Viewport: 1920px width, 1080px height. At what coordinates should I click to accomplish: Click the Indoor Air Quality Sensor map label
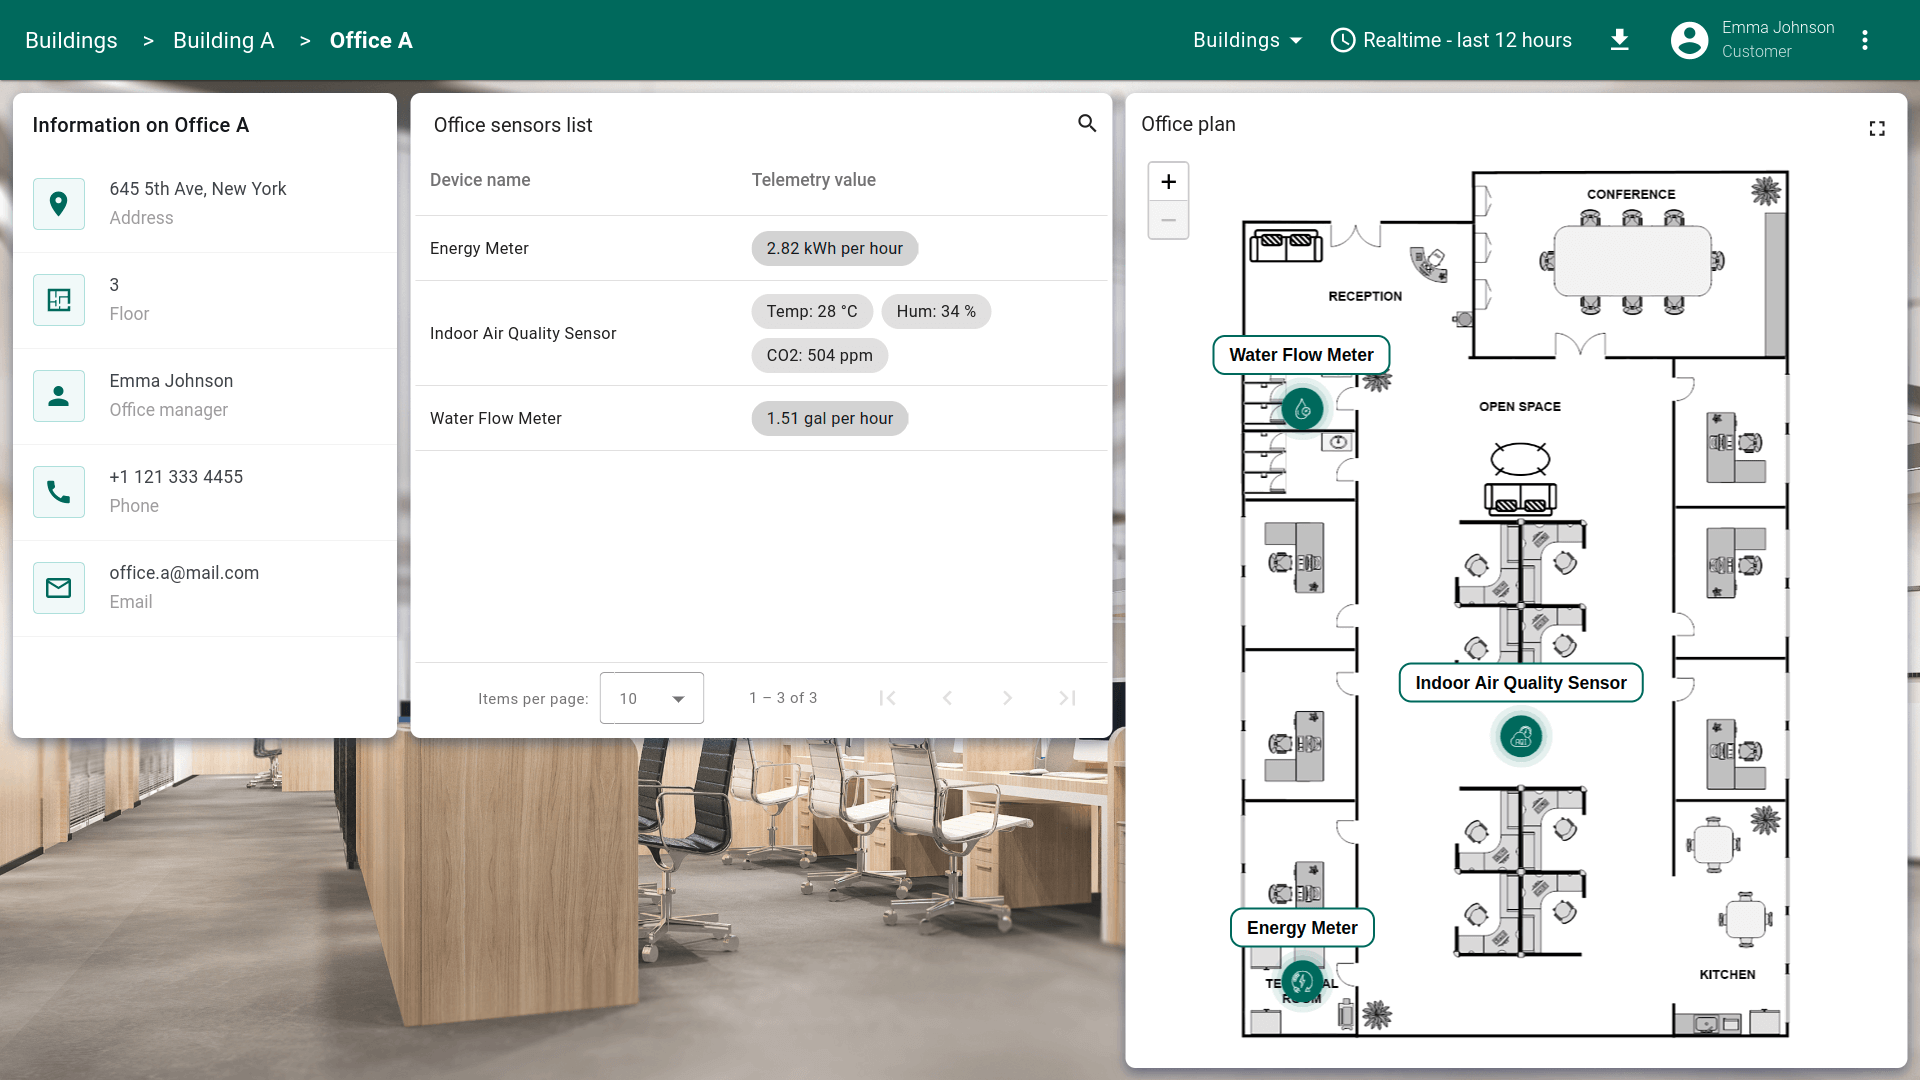click(1520, 683)
